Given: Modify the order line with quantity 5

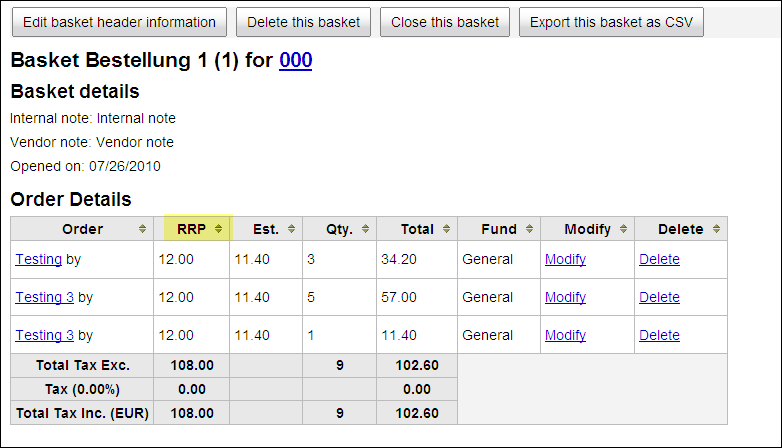Looking at the screenshot, I should pos(565,297).
